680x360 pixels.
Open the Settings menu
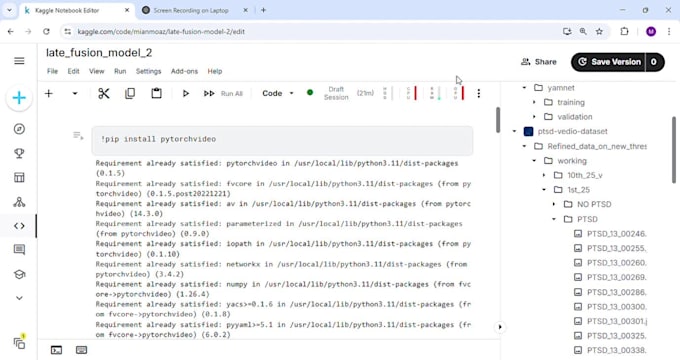148,71
